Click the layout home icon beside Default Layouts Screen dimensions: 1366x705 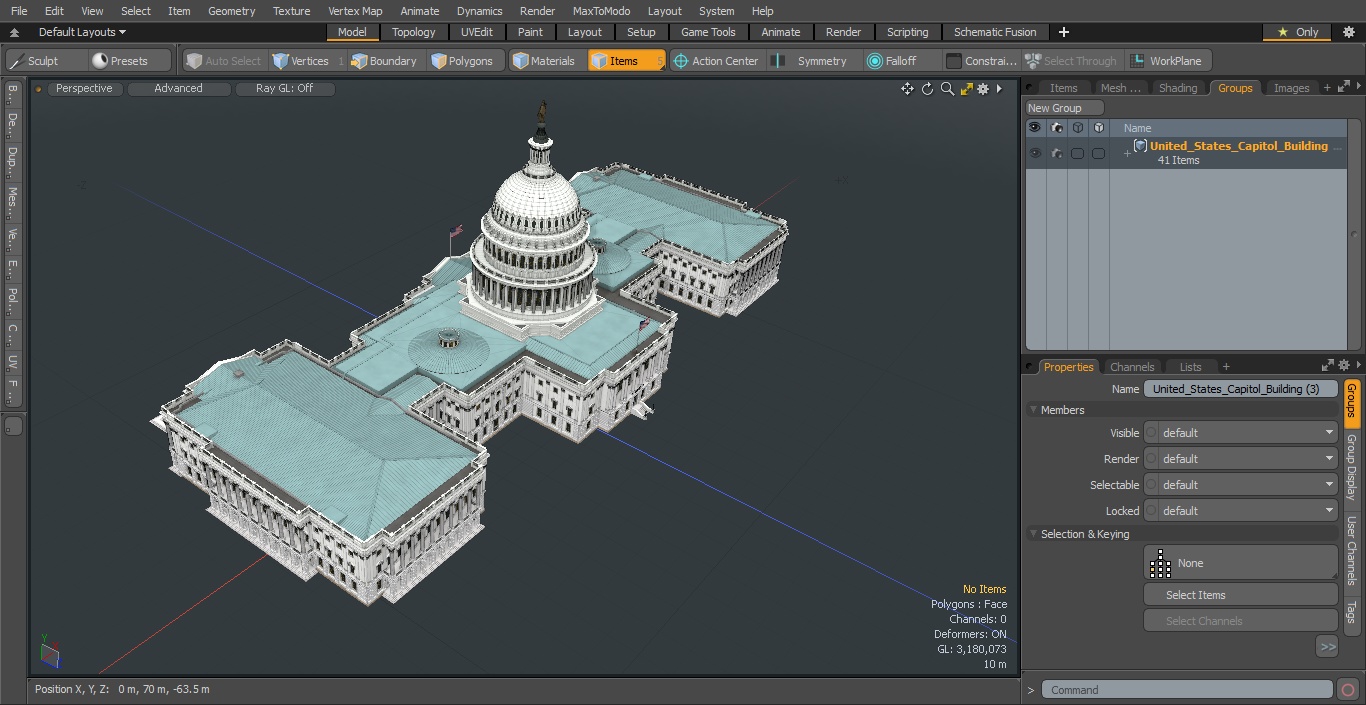click(x=14, y=32)
